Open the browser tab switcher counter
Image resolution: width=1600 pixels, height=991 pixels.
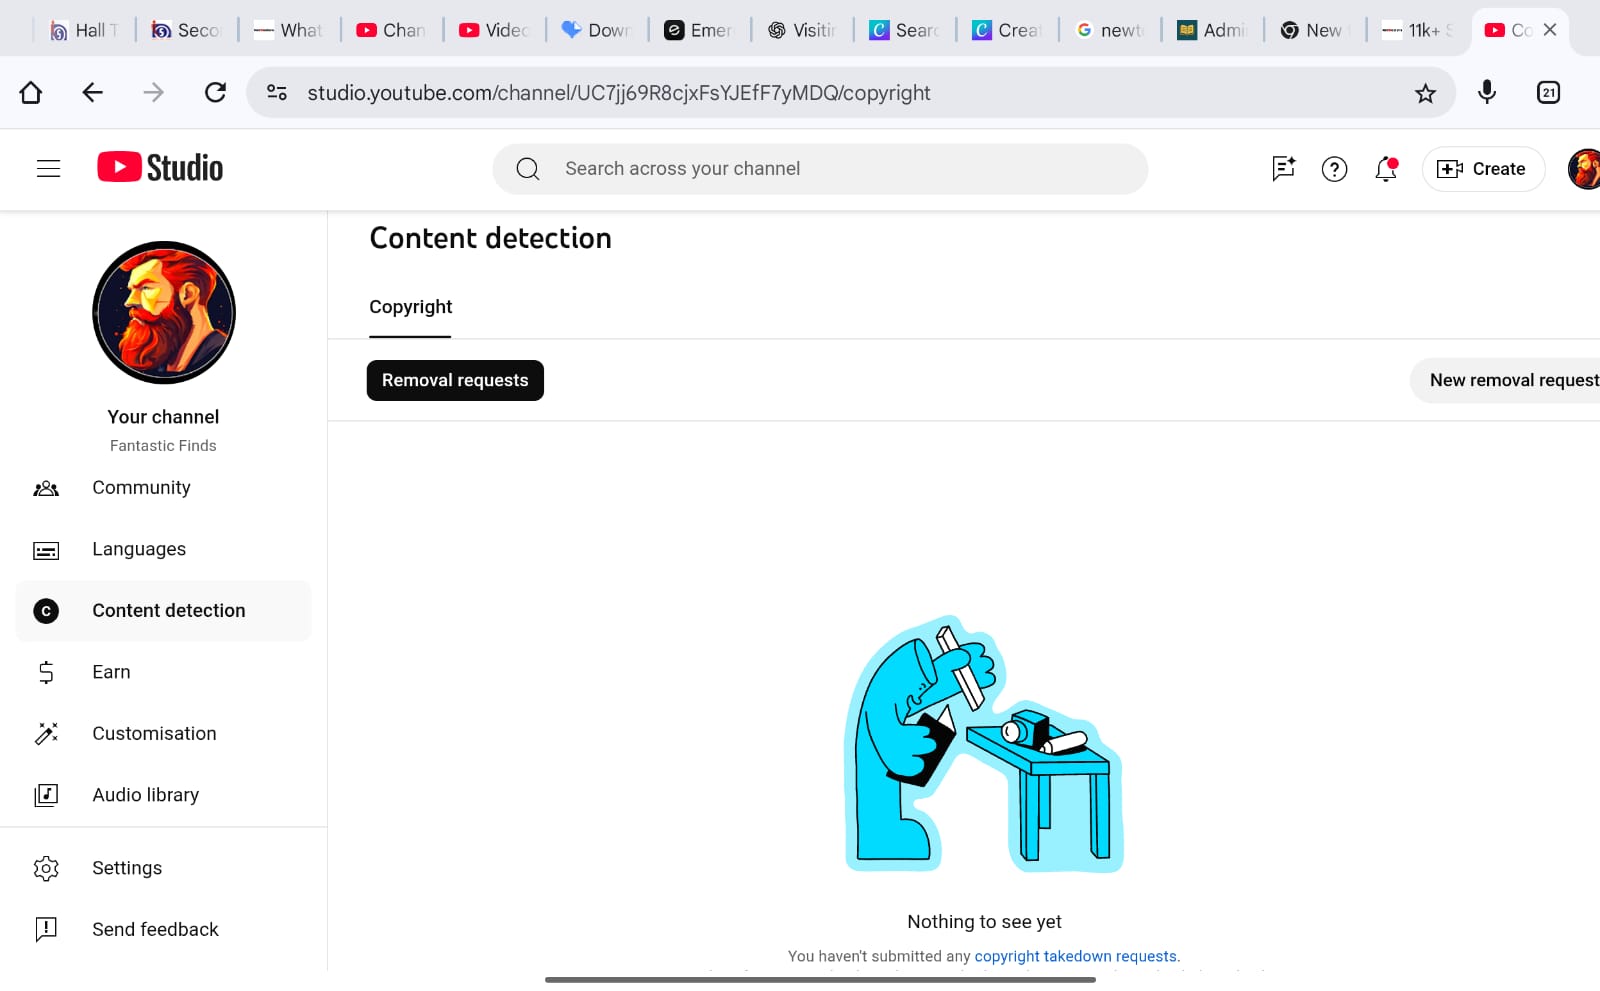click(1548, 93)
